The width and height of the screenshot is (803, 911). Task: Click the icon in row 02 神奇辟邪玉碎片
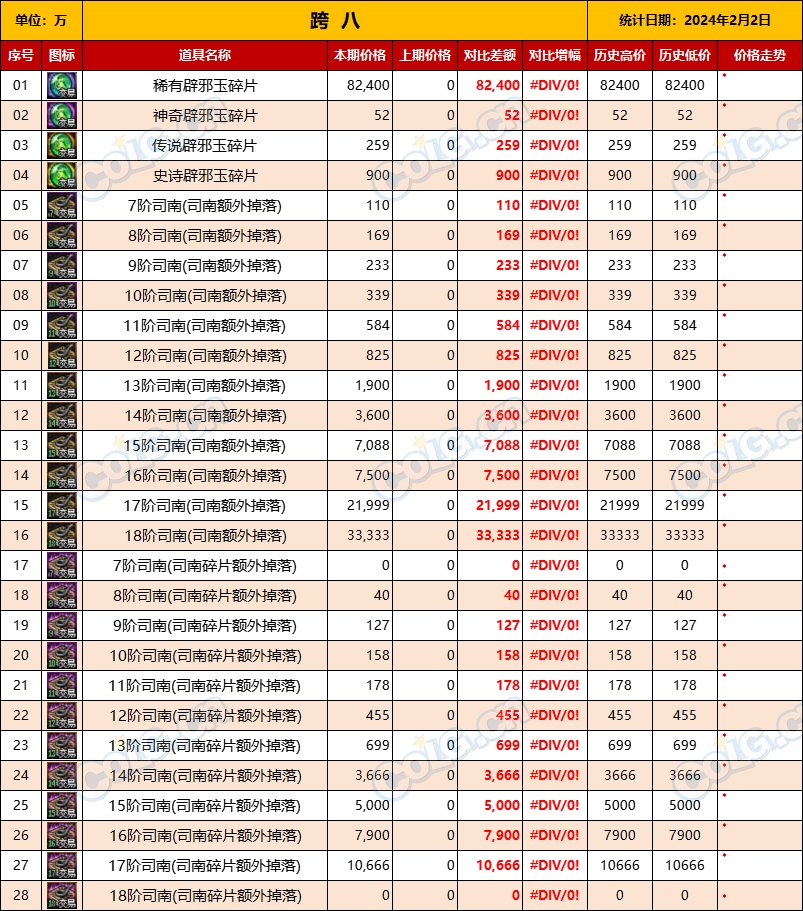(x=62, y=116)
